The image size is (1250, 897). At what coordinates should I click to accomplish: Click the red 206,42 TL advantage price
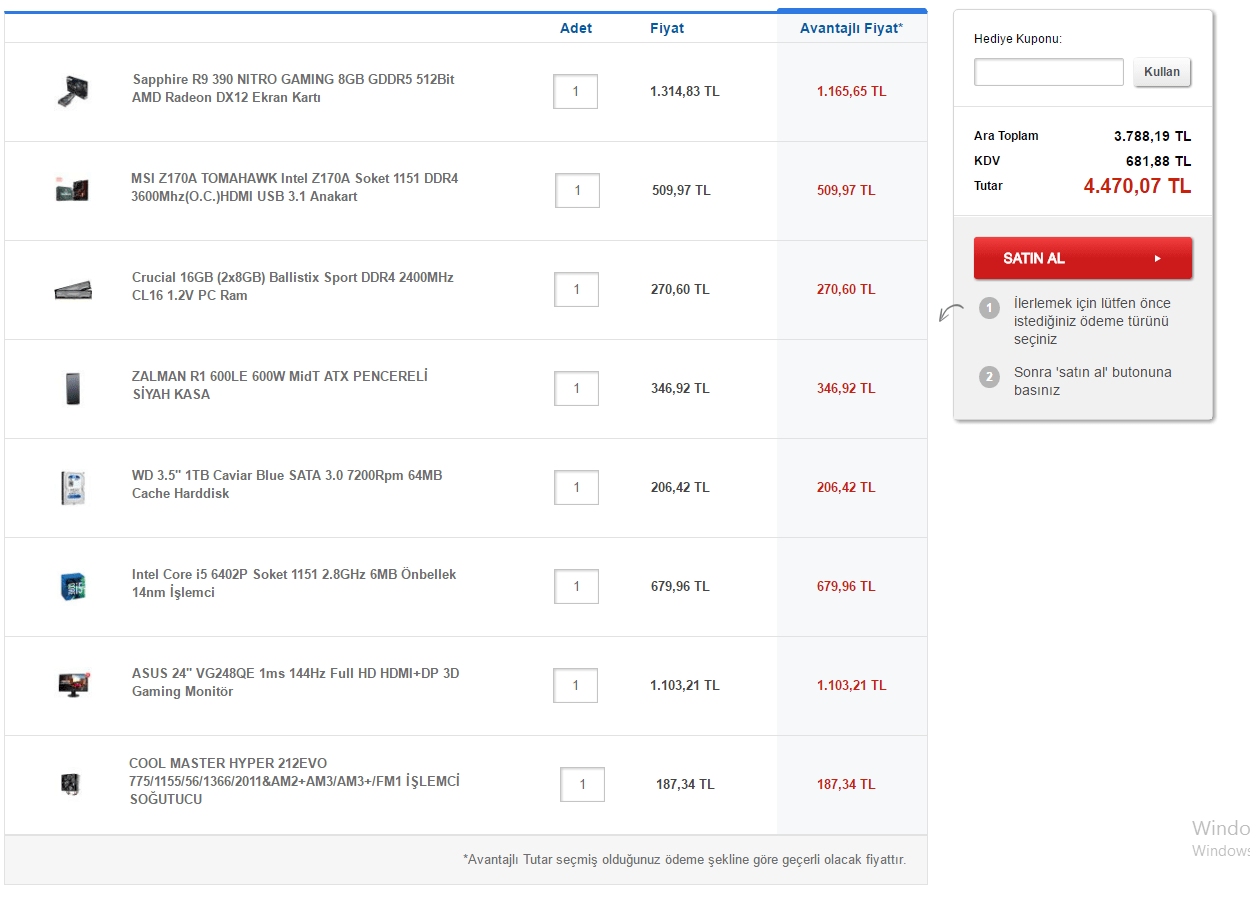pos(846,487)
